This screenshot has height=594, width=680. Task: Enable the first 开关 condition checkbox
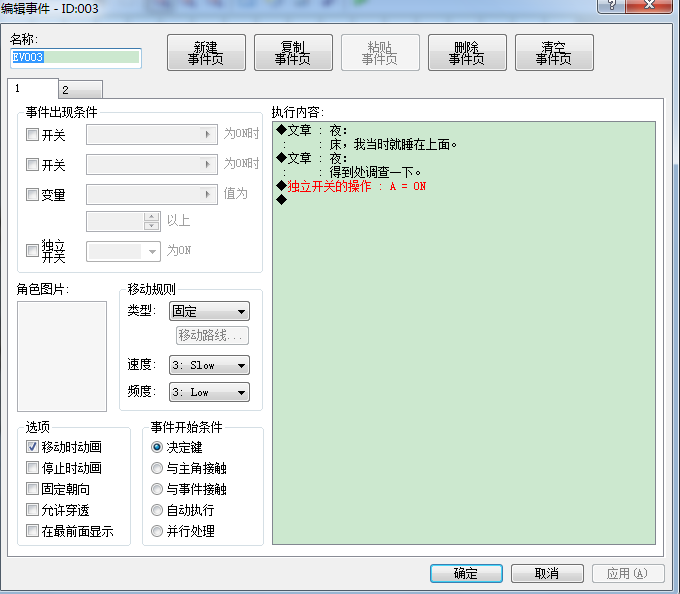tap(33, 134)
